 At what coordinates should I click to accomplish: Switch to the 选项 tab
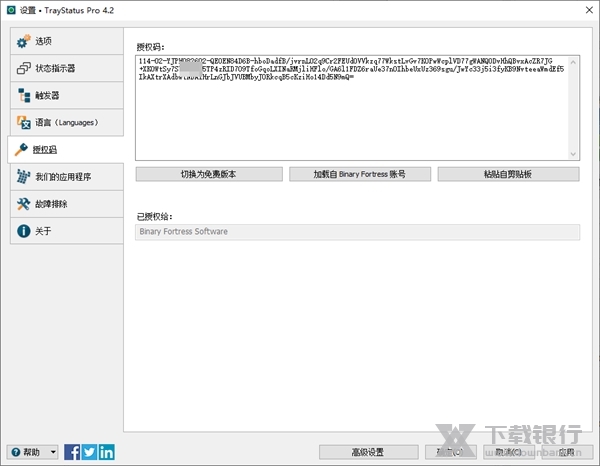point(67,41)
